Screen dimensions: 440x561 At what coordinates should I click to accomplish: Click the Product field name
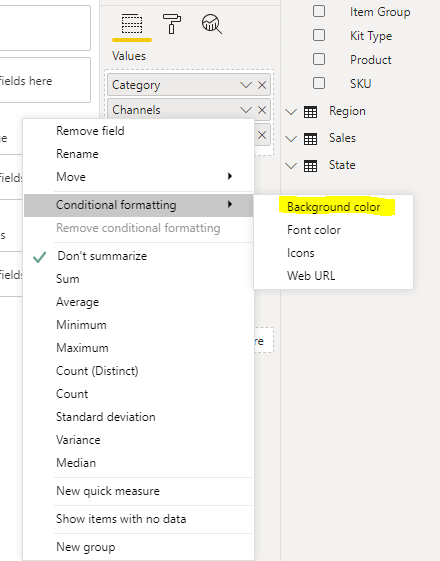click(371, 60)
